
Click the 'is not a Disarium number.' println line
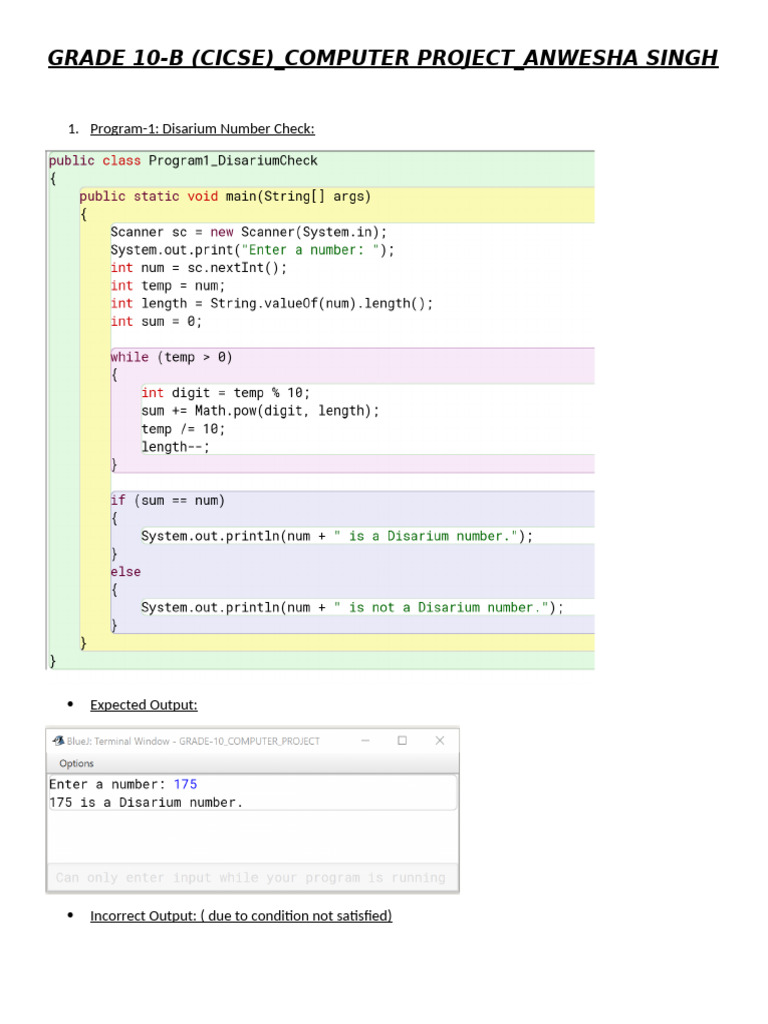(352, 607)
